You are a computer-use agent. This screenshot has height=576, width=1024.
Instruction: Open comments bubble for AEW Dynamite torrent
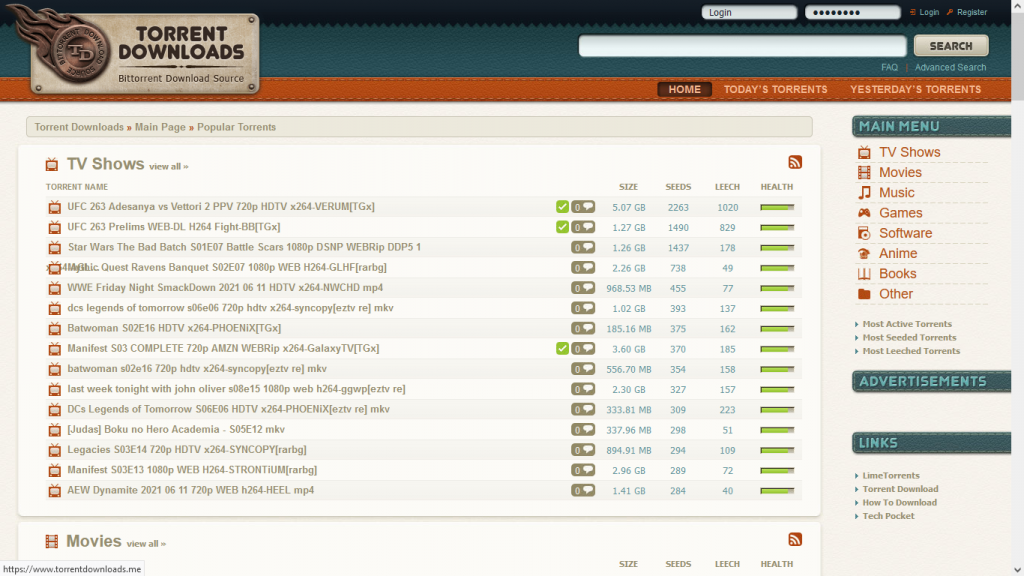point(583,490)
